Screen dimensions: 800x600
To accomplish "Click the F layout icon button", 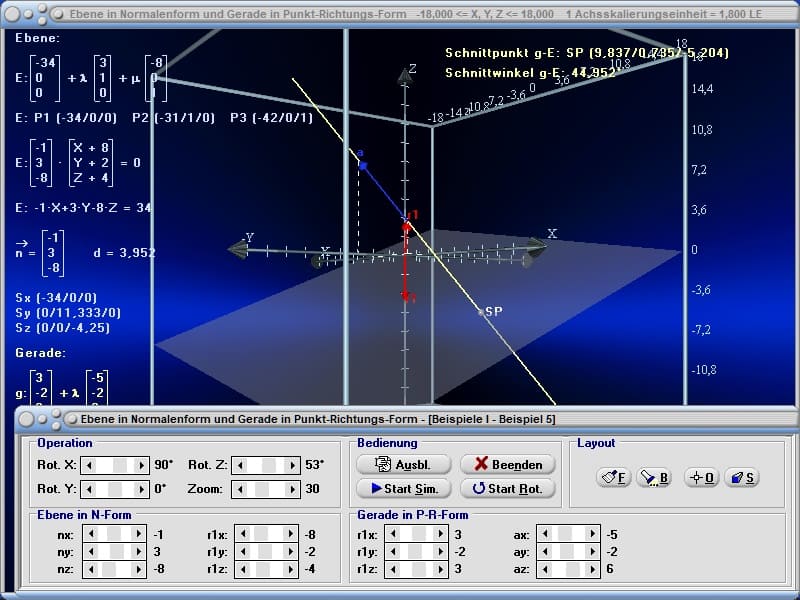I will pyautogui.click(x=613, y=478).
